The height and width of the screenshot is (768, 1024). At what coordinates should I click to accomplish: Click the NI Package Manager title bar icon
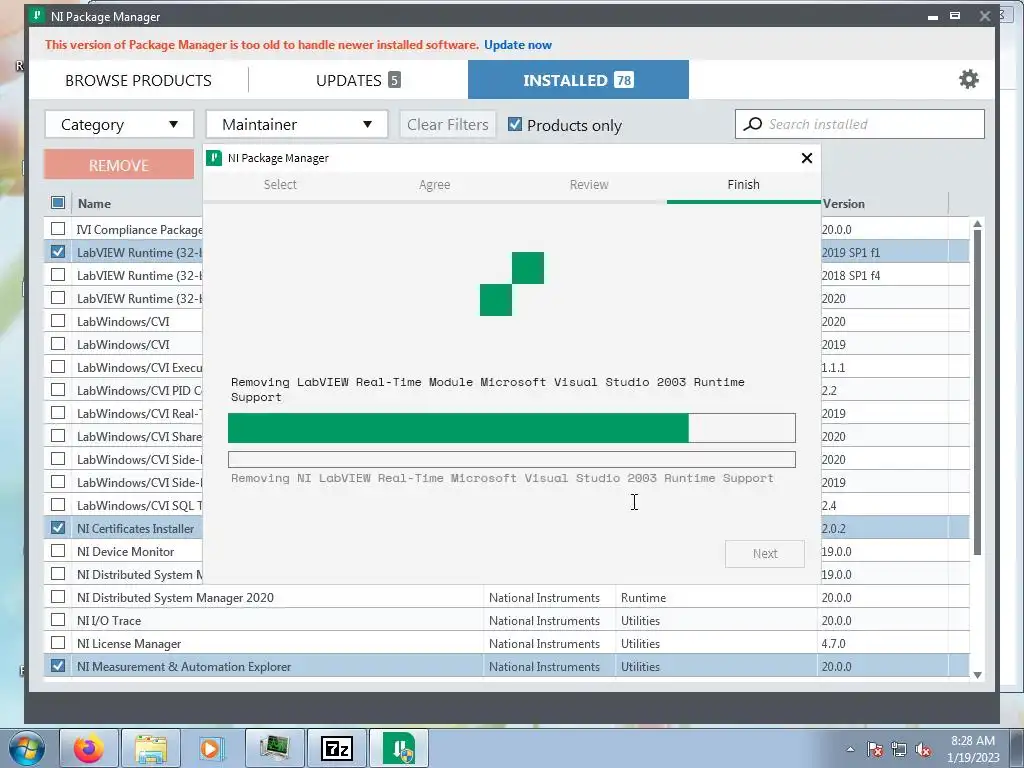[x=38, y=16]
